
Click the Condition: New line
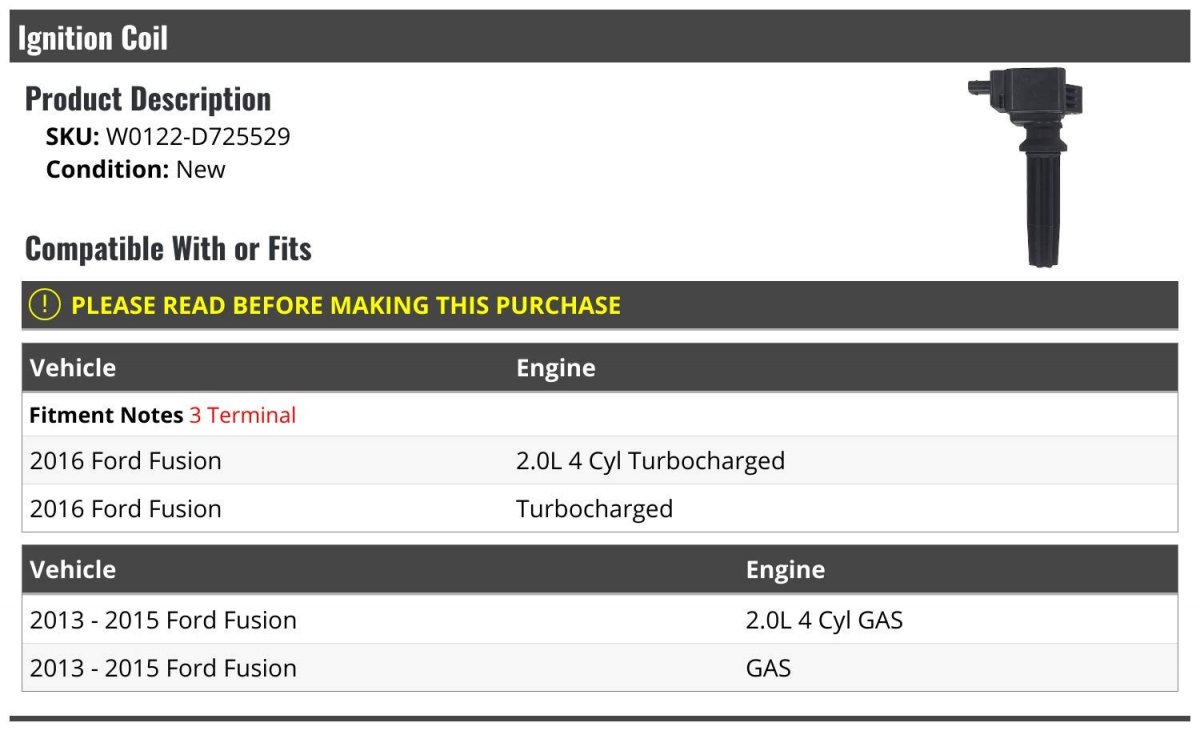coord(136,169)
